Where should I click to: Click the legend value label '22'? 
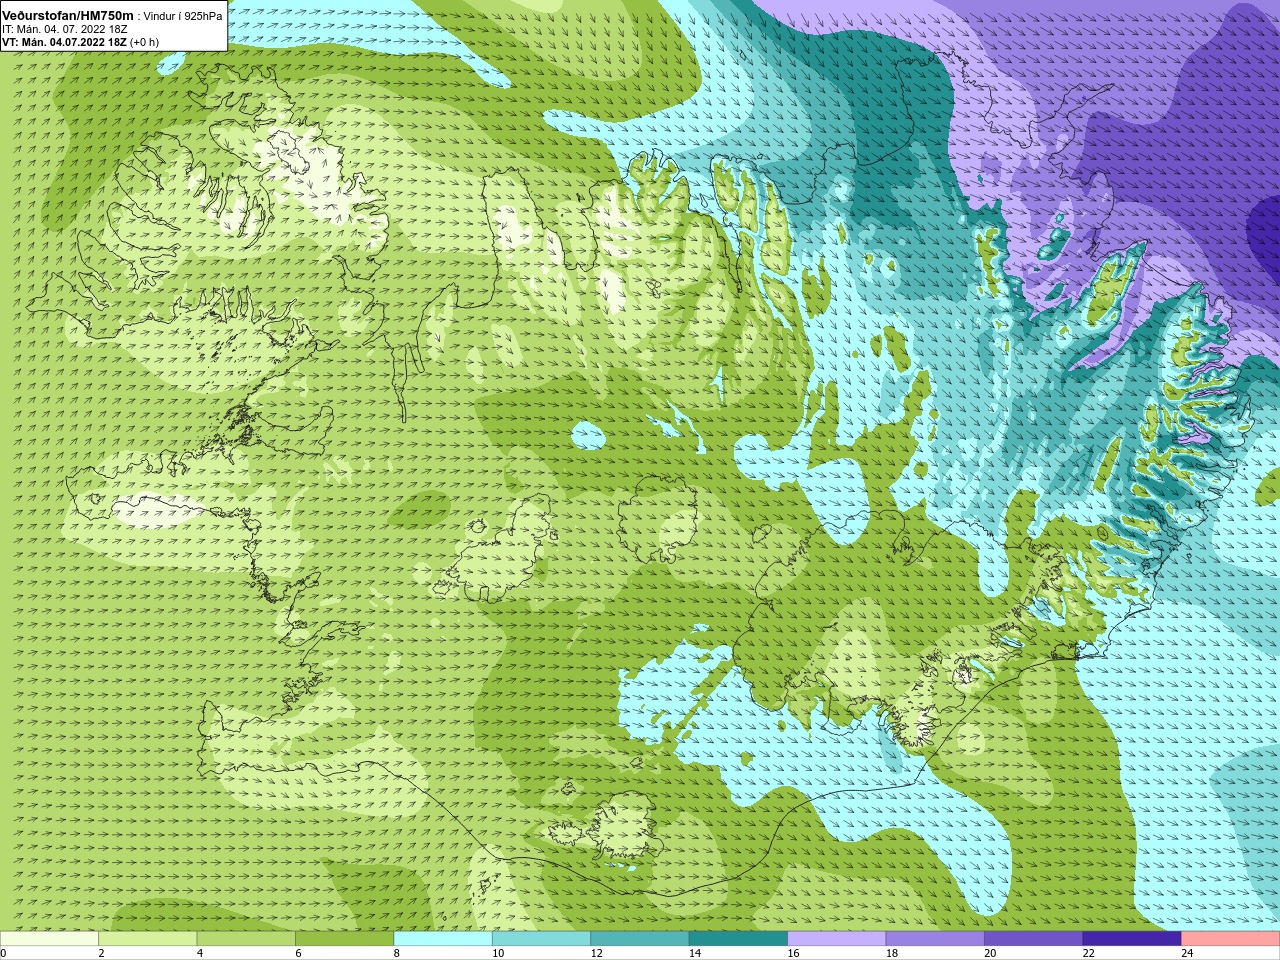tap(1089, 953)
